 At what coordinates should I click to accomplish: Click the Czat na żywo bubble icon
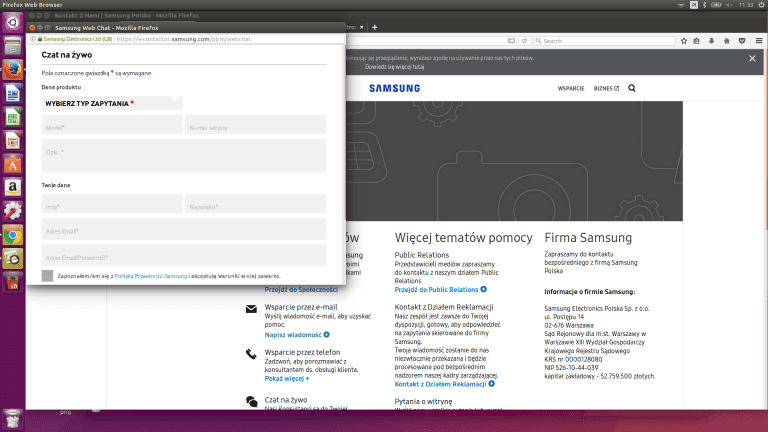coord(252,402)
